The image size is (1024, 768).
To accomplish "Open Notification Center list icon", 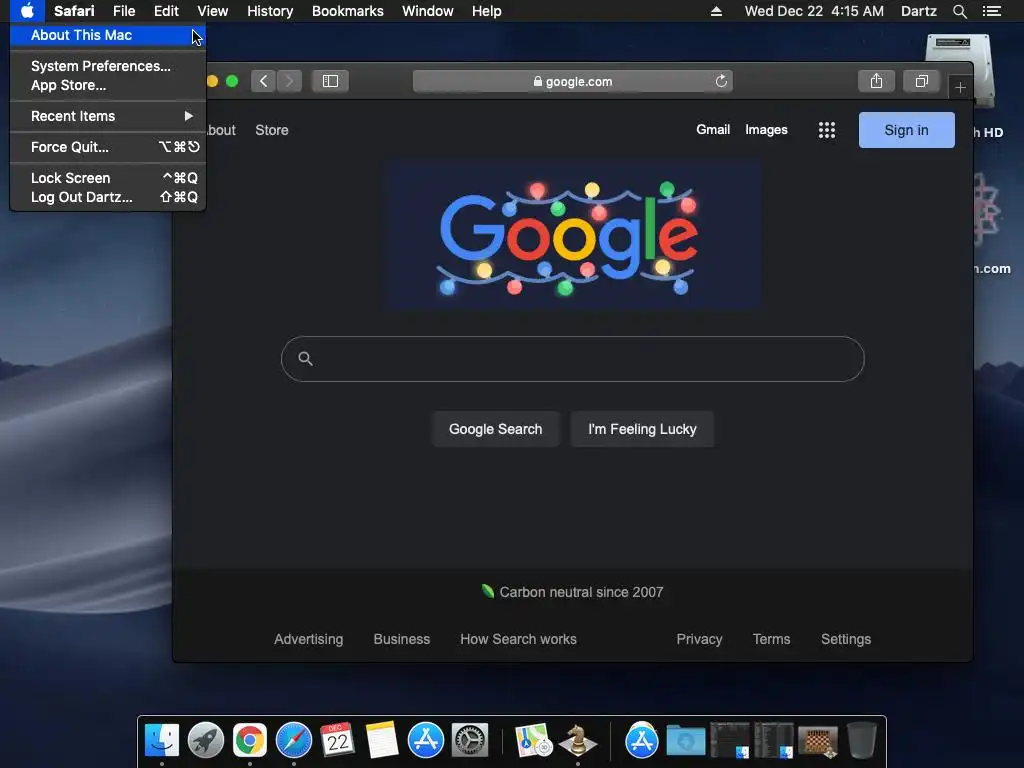I will pyautogui.click(x=992, y=11).
